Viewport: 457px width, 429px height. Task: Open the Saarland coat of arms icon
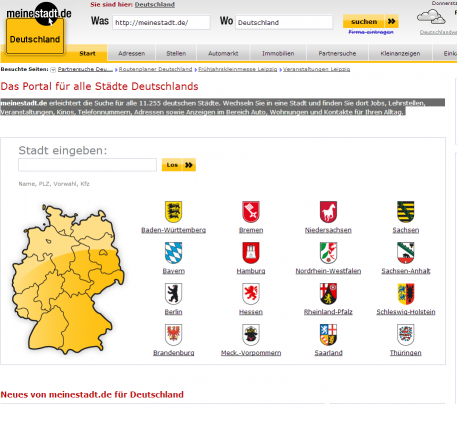click(328, 335)
